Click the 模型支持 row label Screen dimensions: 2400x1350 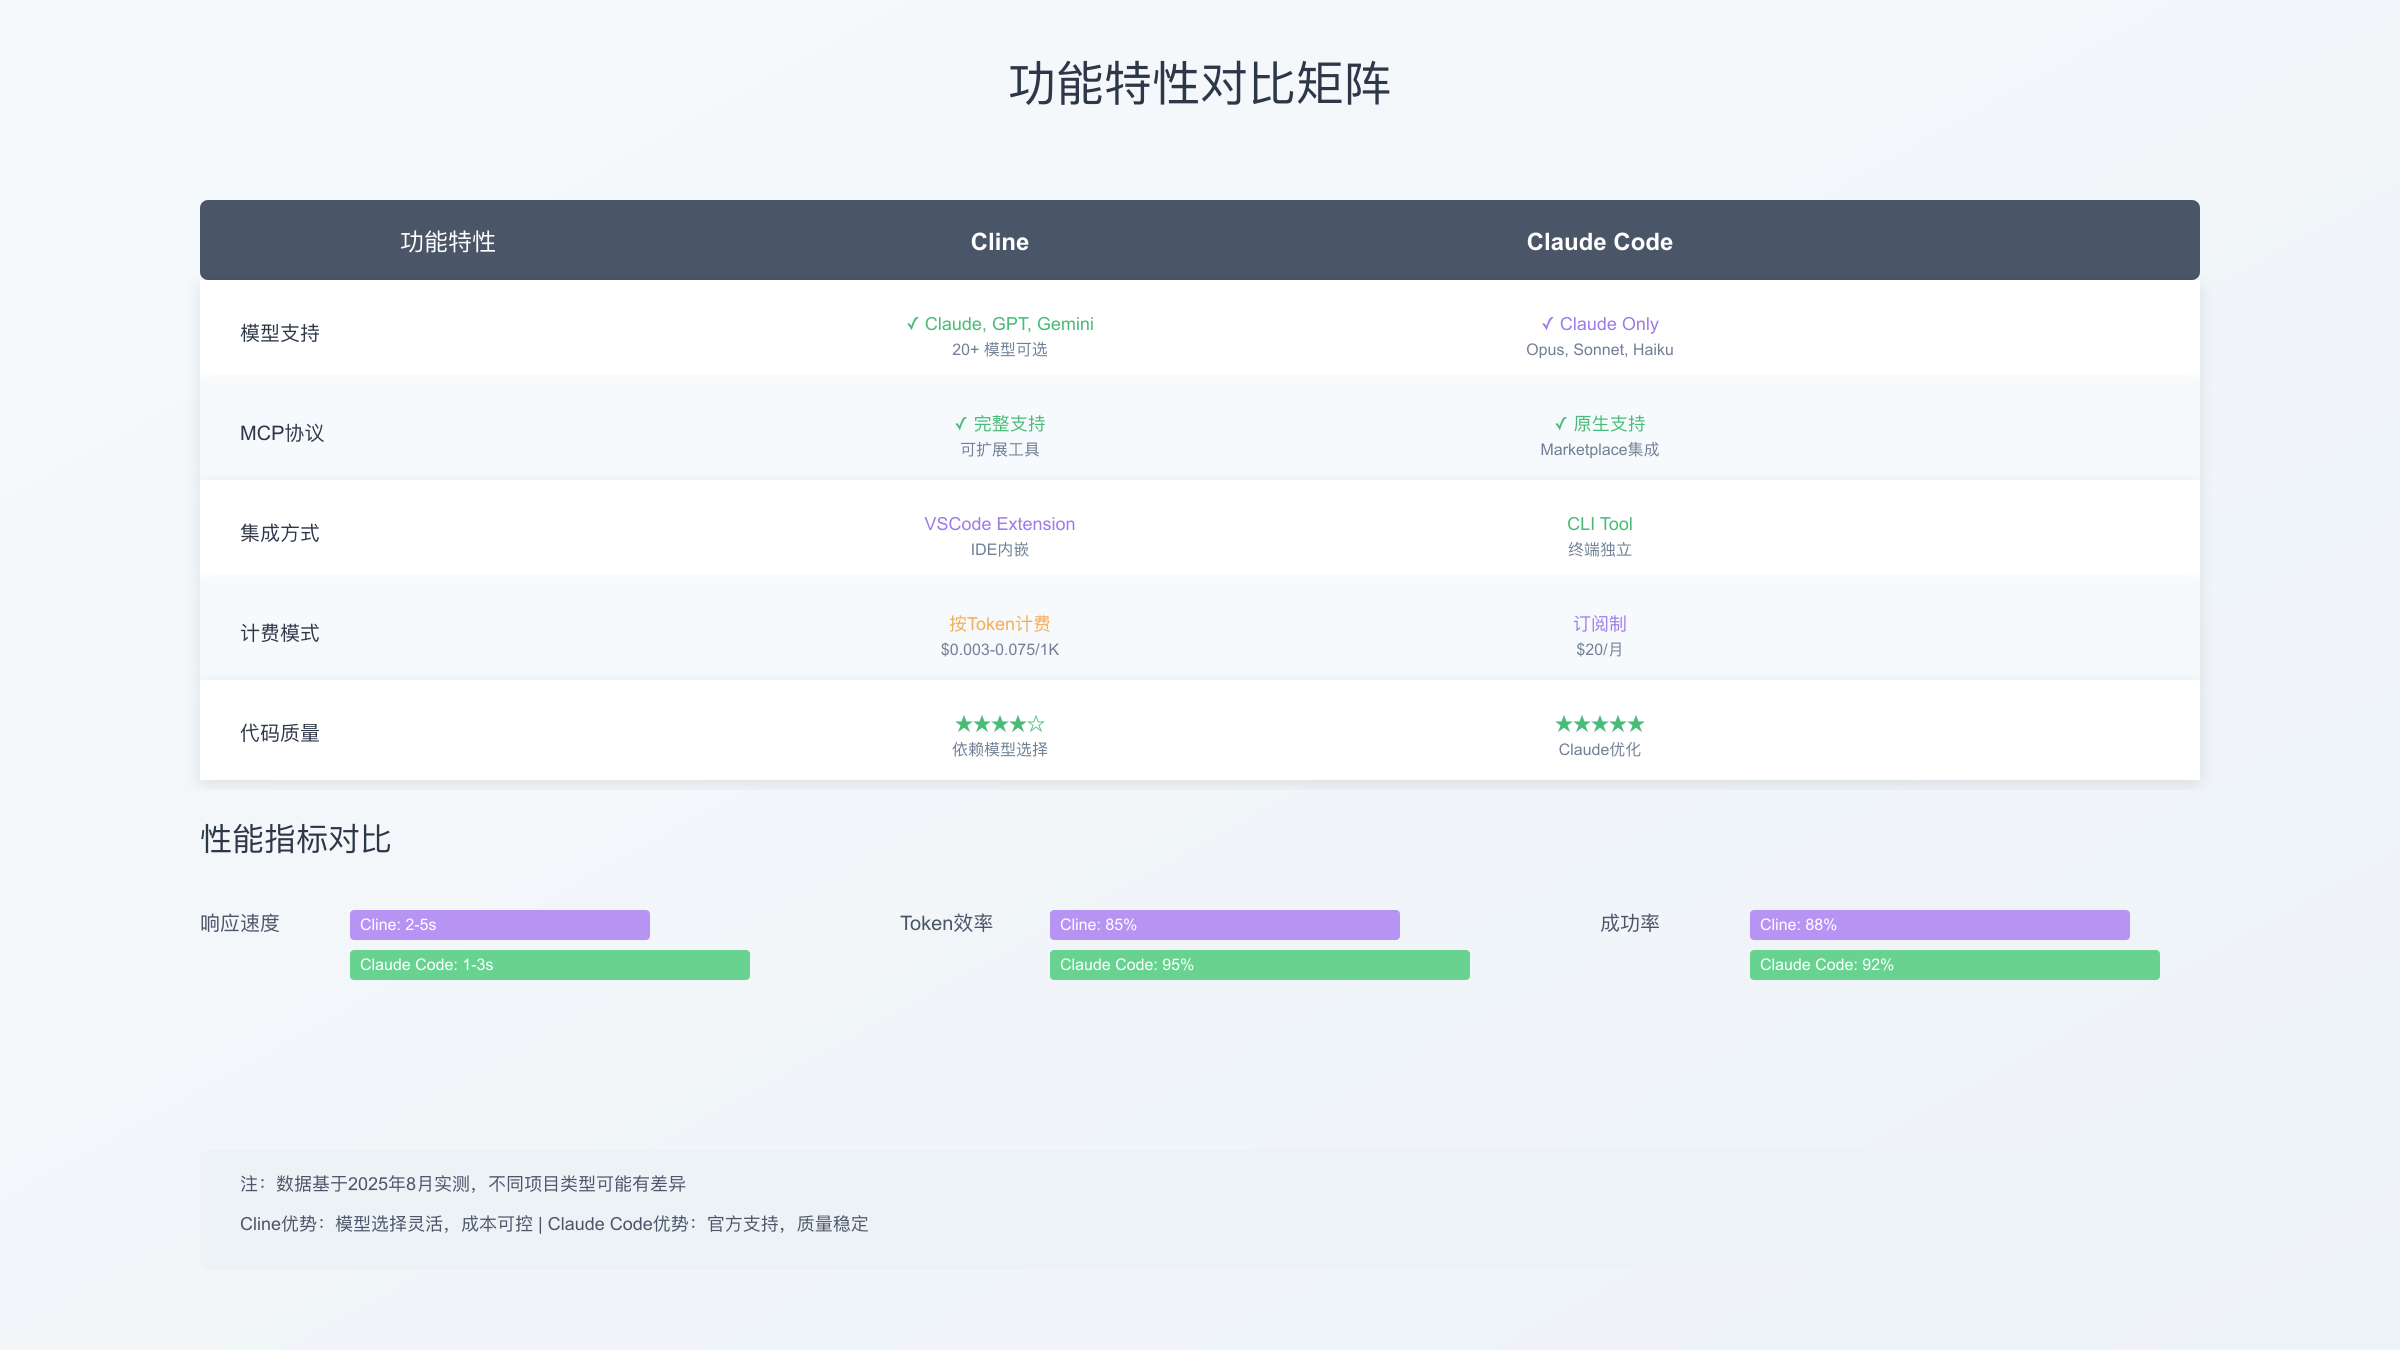(x=280, y=333)
